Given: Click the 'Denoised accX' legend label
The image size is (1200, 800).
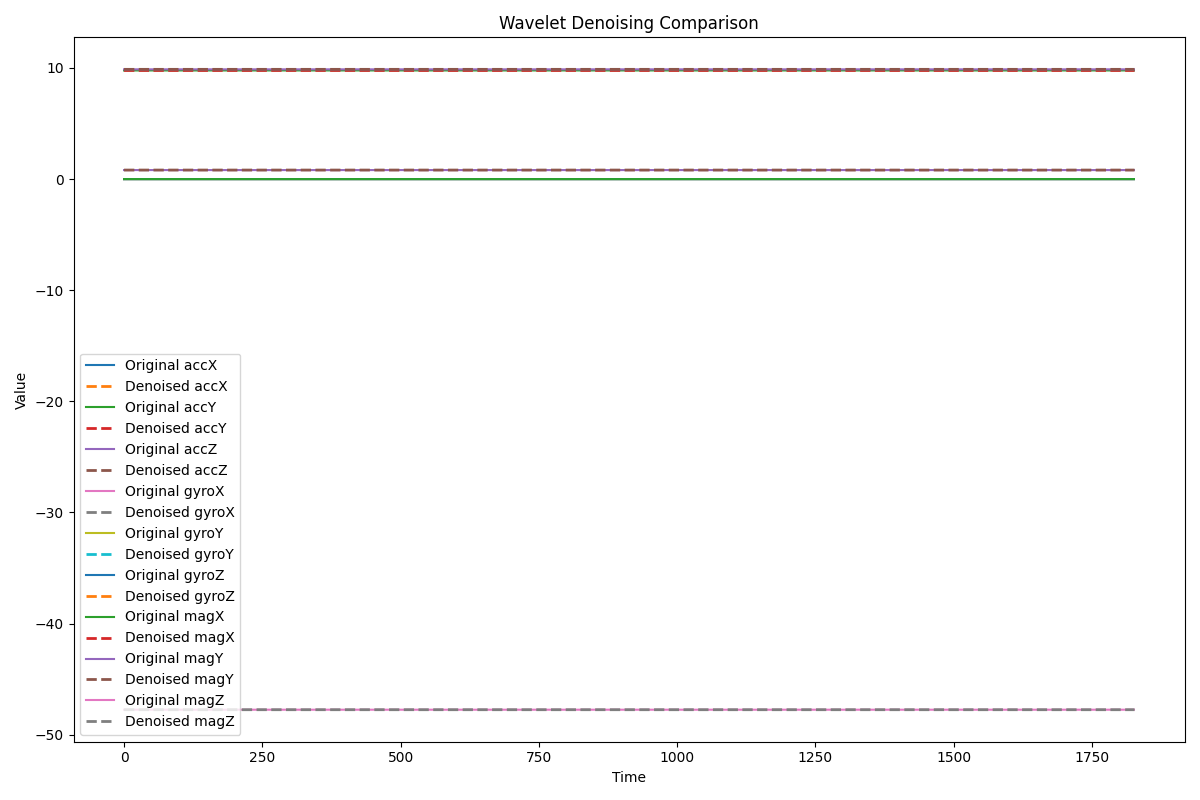Looking at the screenshot, I should click(175, 386).
